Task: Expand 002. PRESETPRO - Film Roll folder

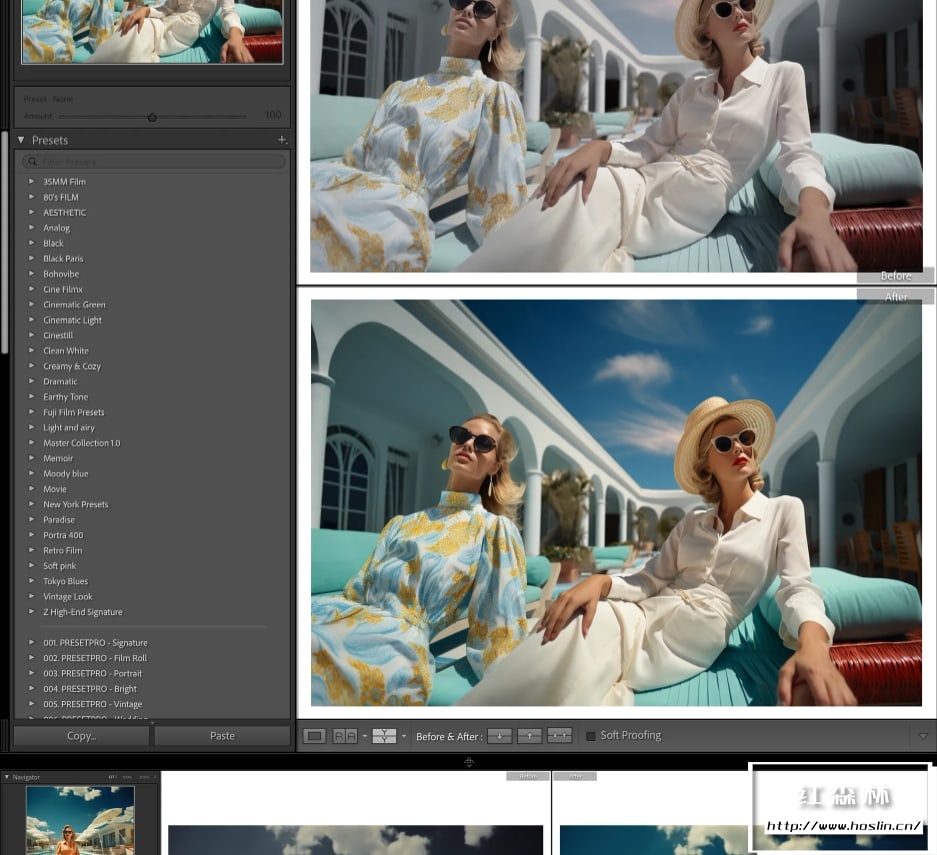Action: (x=32, y=658)
